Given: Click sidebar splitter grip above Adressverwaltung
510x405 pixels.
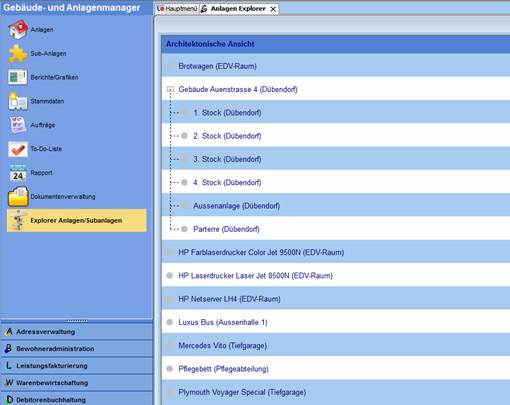Looking at the screenshot, I should [77, 321].
